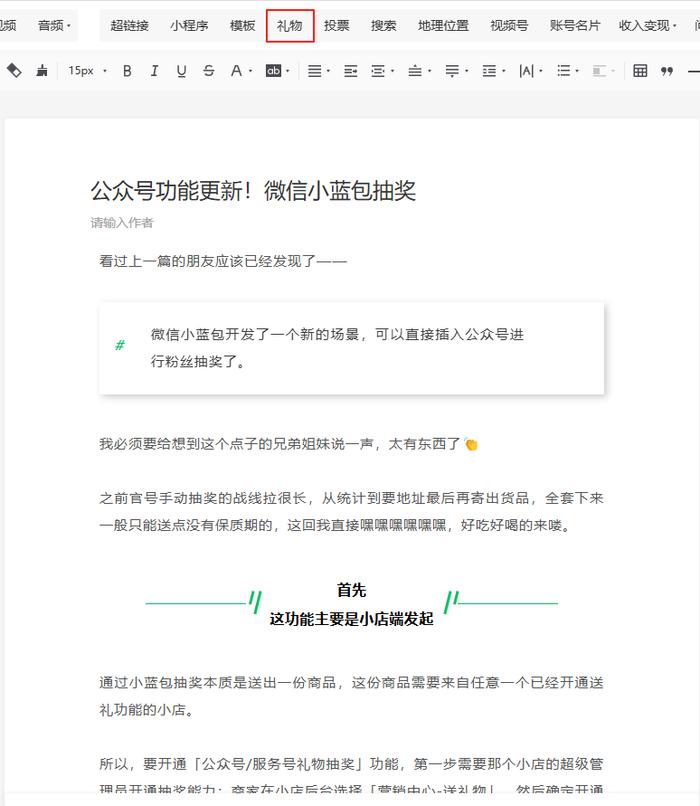Toggle bold formatting

tap(127, 71)
